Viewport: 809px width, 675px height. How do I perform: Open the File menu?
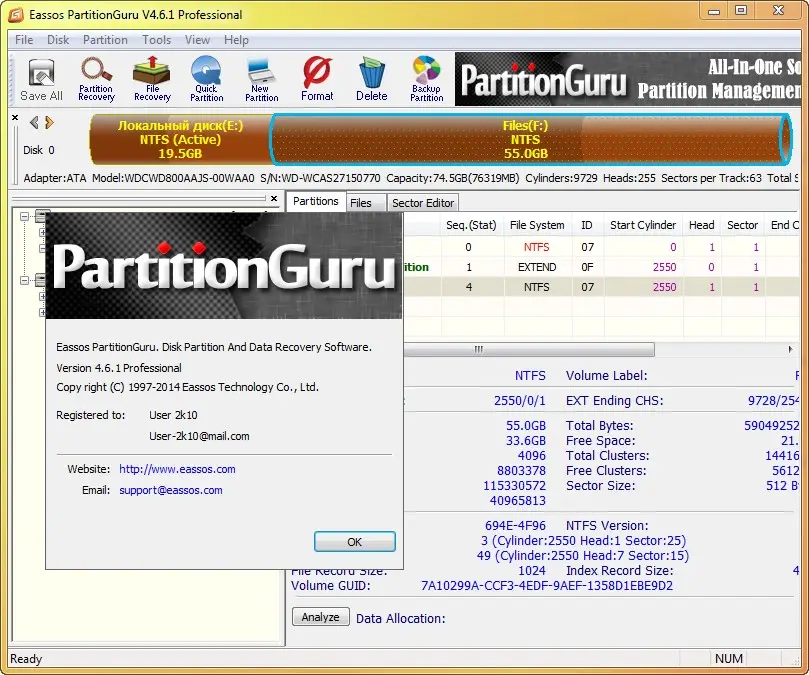coord(24,40)
